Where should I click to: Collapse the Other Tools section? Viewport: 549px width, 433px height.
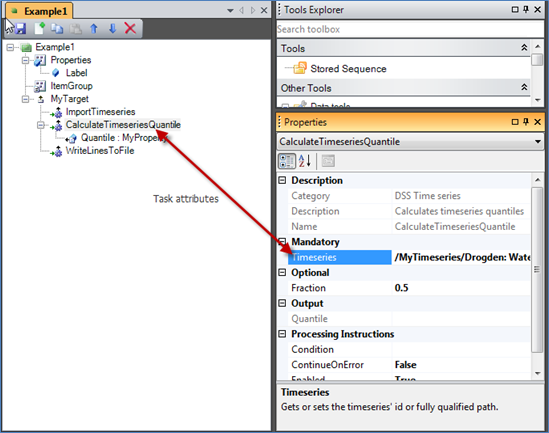point(524,87)
